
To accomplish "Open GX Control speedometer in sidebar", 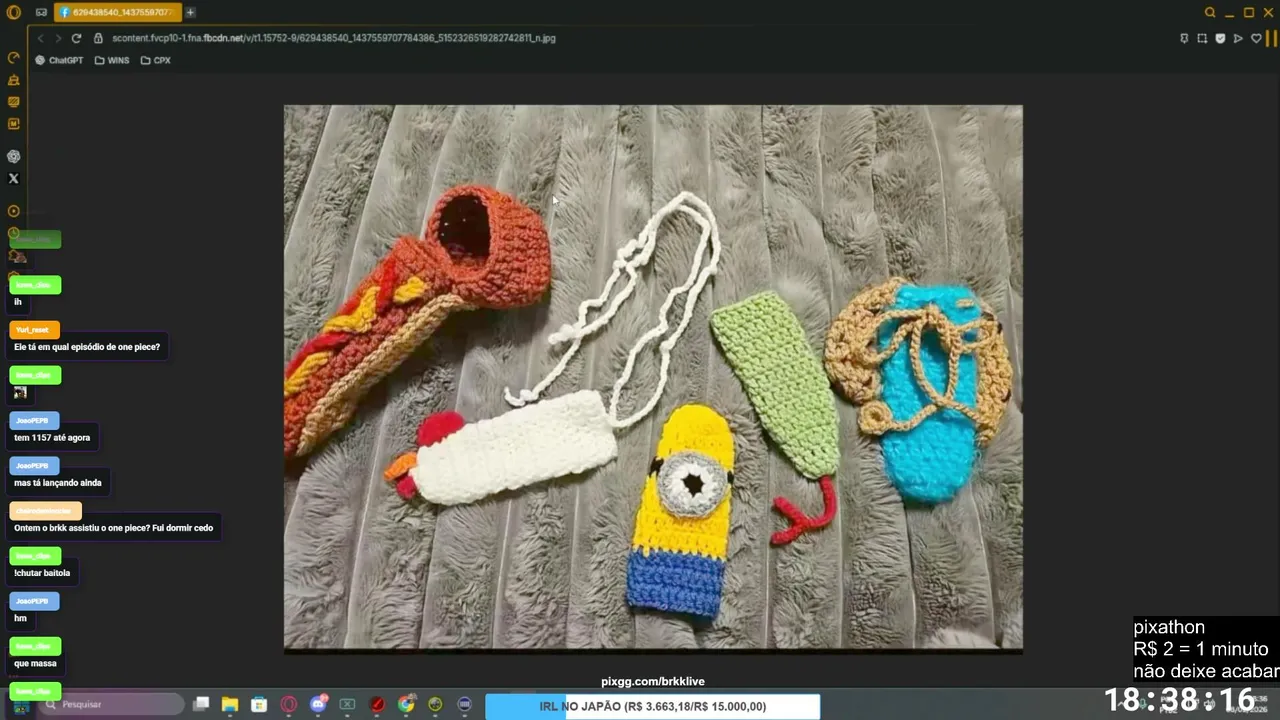I will click(14, 58).
